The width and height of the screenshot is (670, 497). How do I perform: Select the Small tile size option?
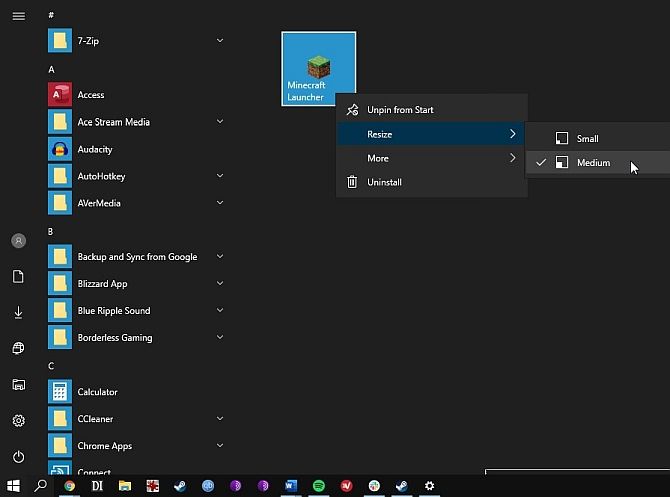[587, 139]
